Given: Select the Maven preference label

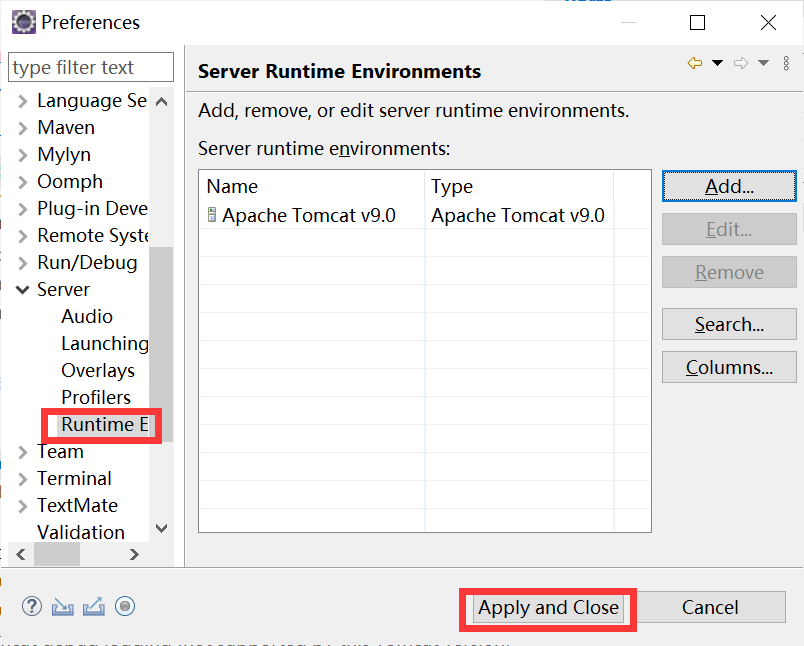Looking at the screenshot, I should (x=66, y=128).
